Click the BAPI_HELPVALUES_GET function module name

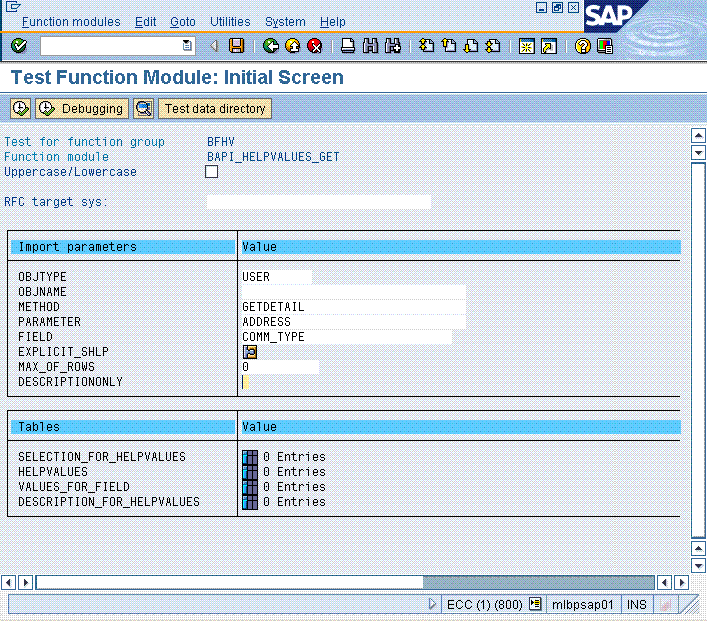click(x=273, y=157)
